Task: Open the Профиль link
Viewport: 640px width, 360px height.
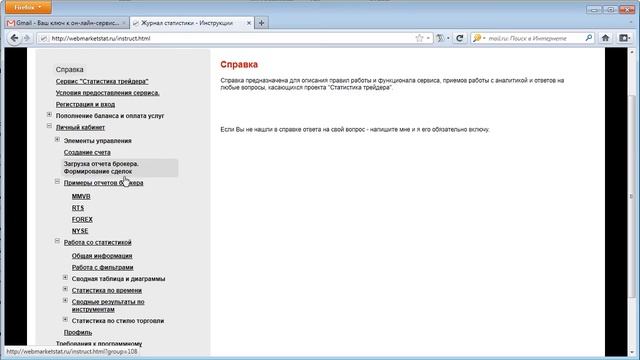Action: click(78, 332)
